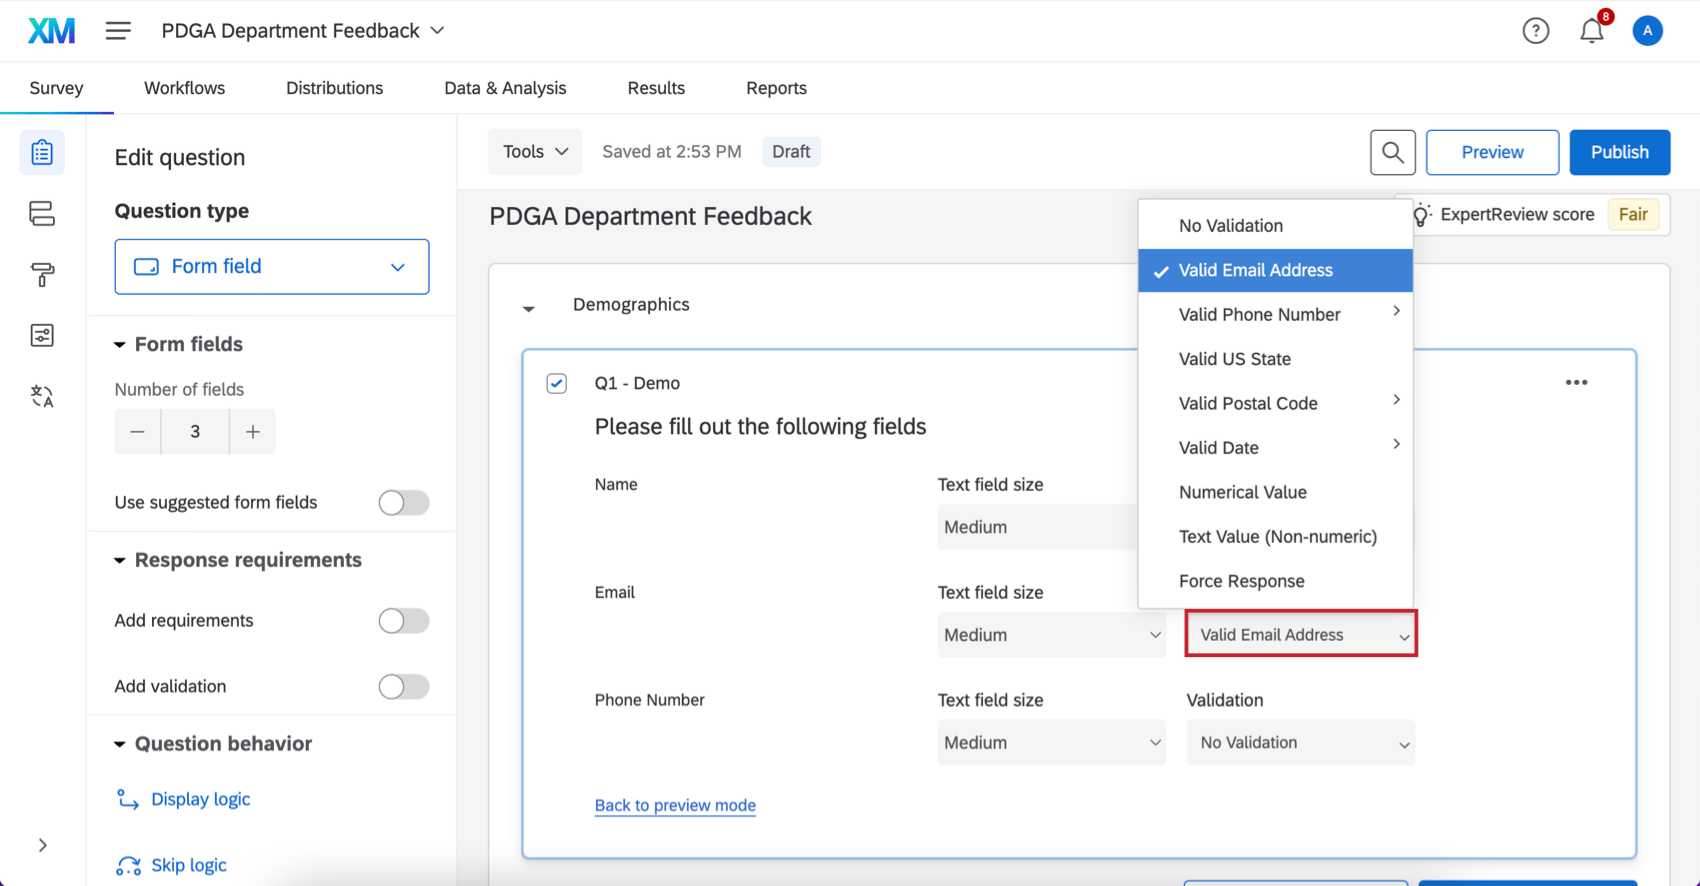The height and width of the screenshot is (886, 1700).
Task: Select Valid US State validation option
Action: tap(1234, 359)
